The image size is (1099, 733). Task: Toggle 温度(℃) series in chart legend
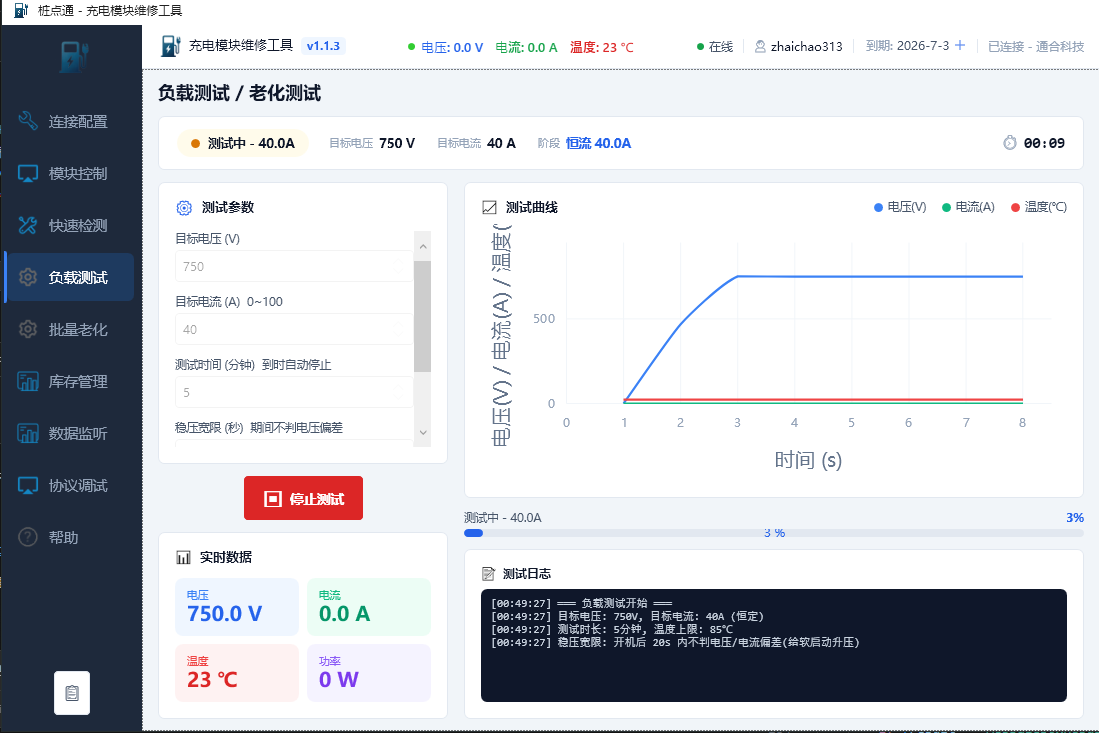pos(1039,207)
